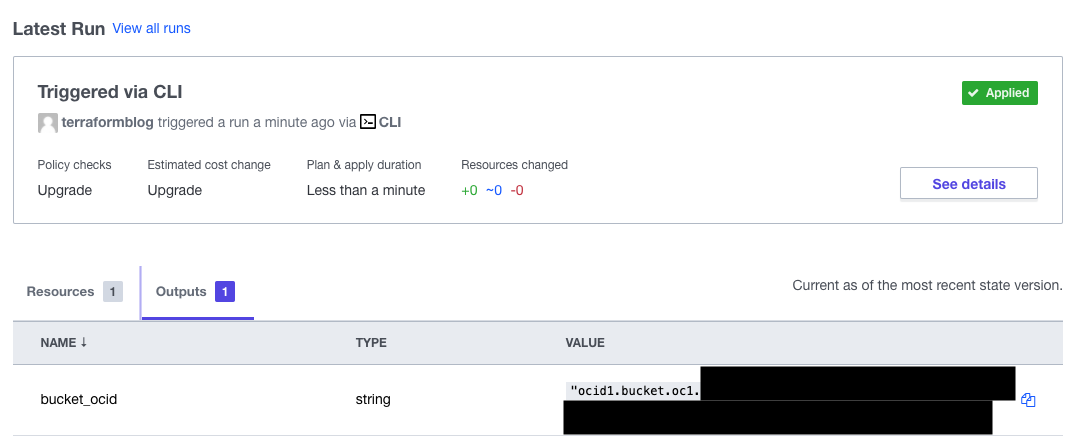Click the ocid1.bucket.oc1 value text
Viewport: 1074px width, 445px height.
(634, 390)
